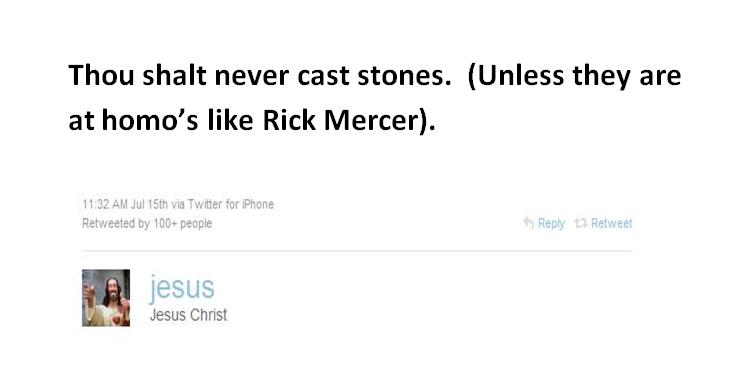Select the Reply text link
Screen dimensions: 733x384
point(551,224)
